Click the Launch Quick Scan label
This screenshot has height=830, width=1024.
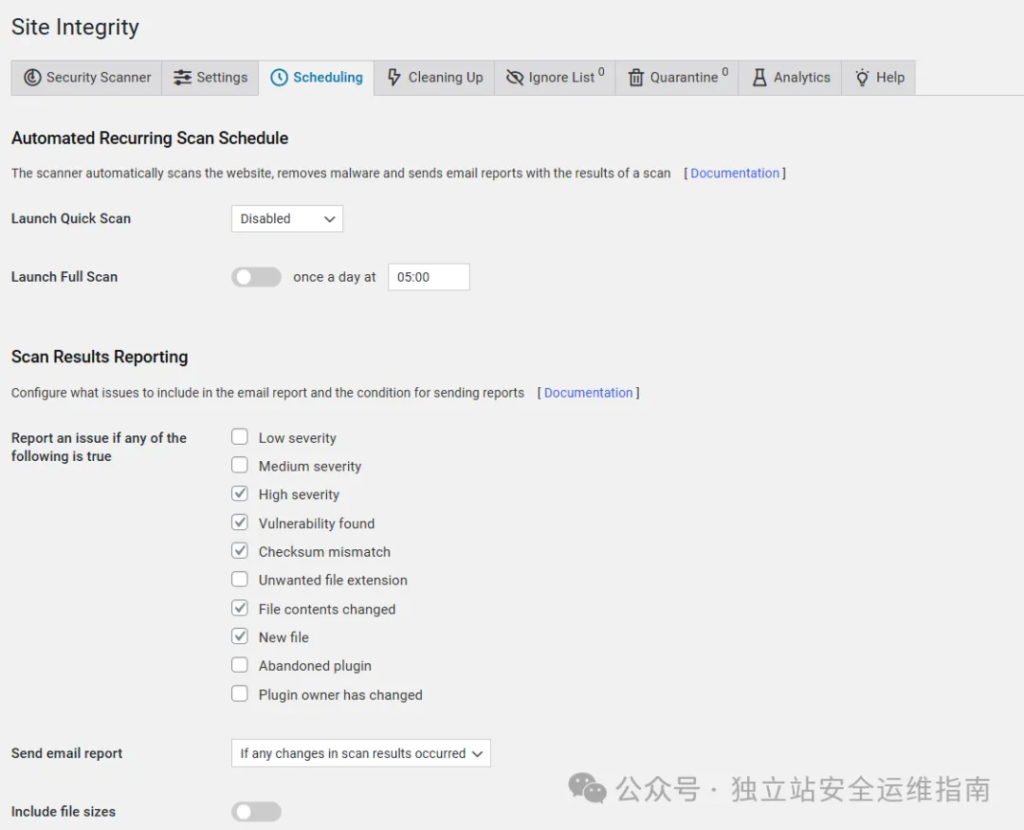coord(71,219)
